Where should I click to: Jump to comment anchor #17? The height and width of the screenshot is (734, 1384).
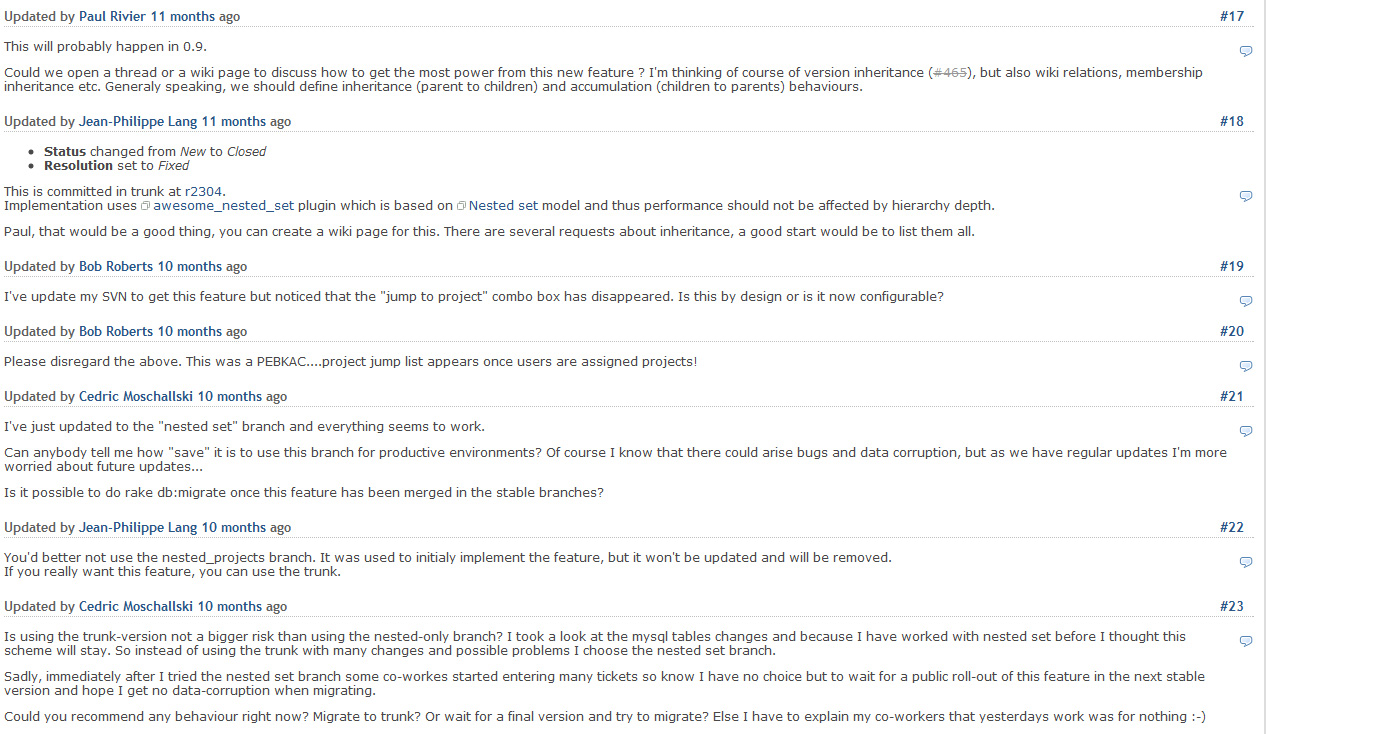[1232, 16]
